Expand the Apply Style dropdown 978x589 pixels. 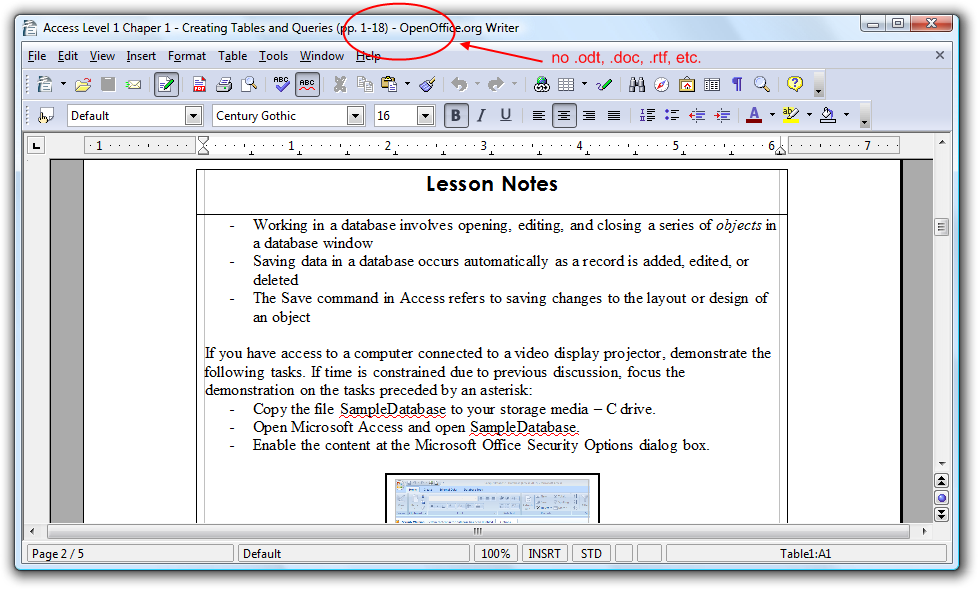[x=193, y=116]
